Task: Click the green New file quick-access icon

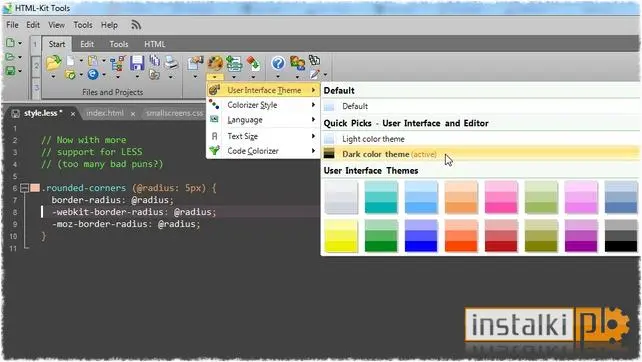Action: 10,43
